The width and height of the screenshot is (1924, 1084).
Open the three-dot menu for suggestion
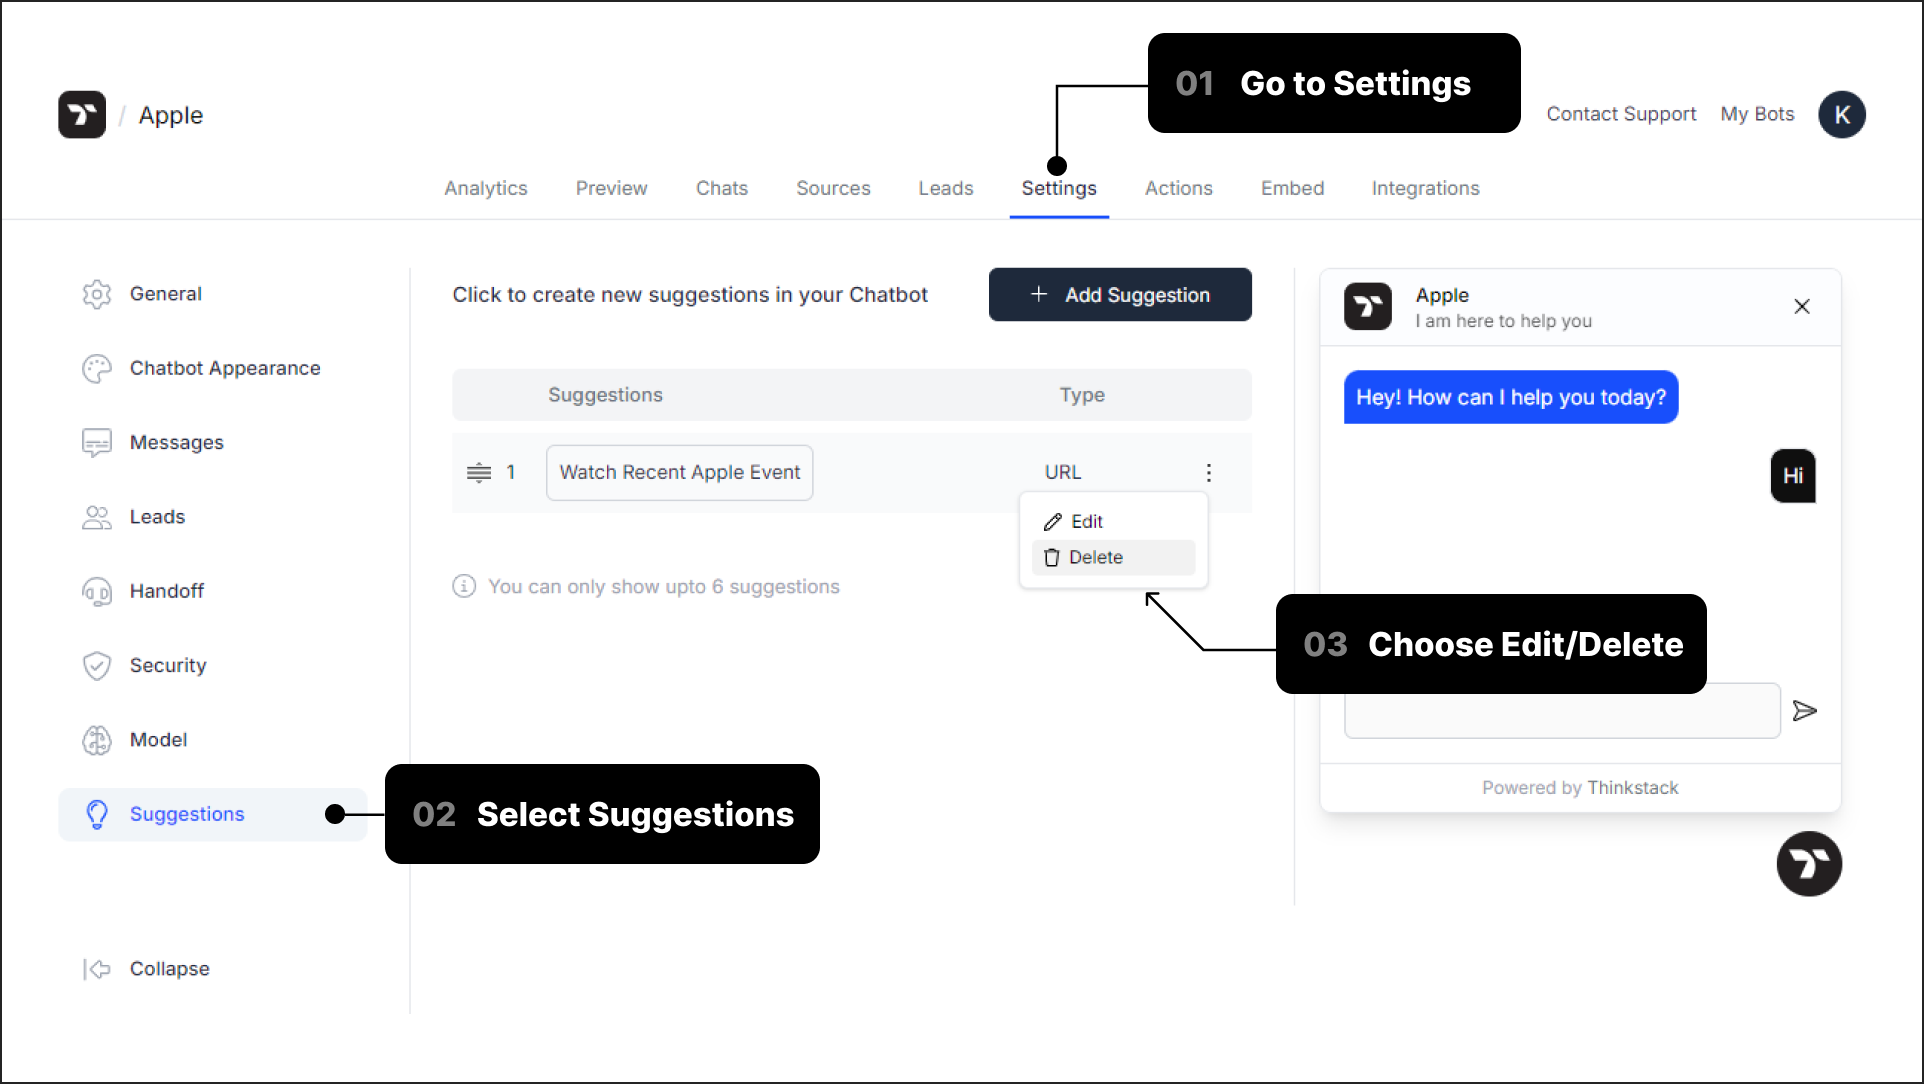[x=1208, y=472]
